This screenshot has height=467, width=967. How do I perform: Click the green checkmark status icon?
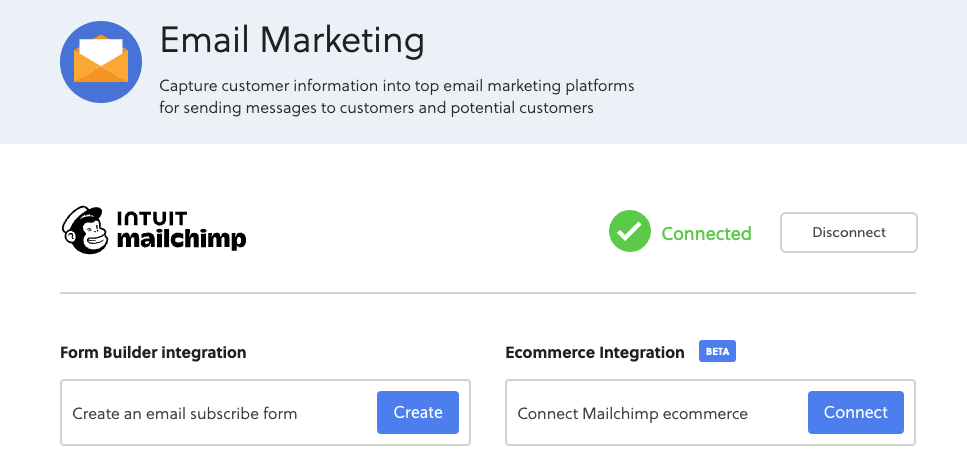coord(630,231)
